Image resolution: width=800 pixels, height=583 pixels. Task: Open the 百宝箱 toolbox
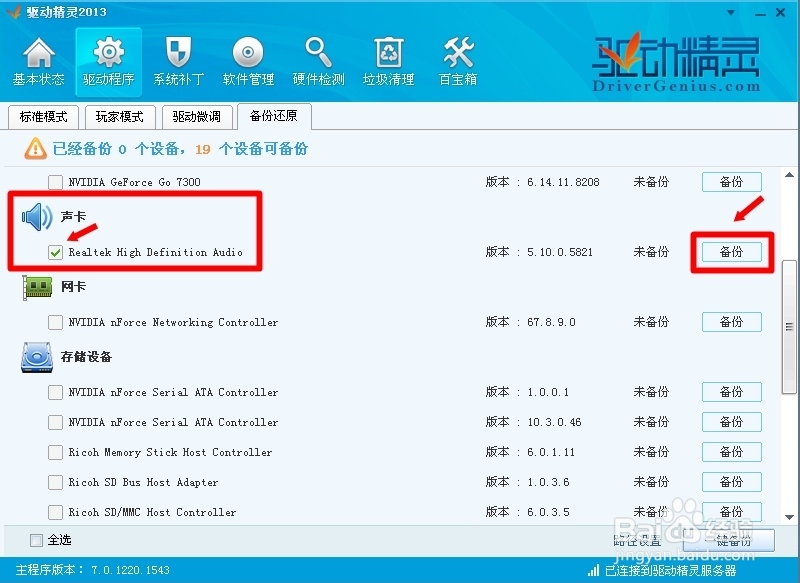point(458,63)
